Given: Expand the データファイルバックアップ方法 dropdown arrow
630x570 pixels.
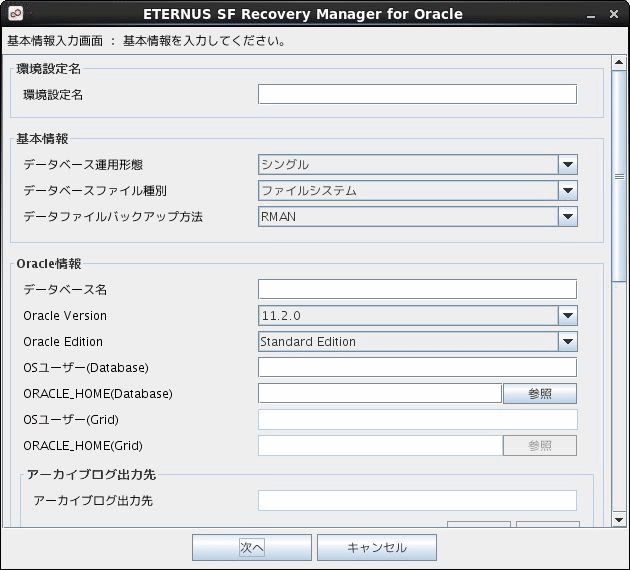Looking at the screenshot, I should tap(568, 217).
